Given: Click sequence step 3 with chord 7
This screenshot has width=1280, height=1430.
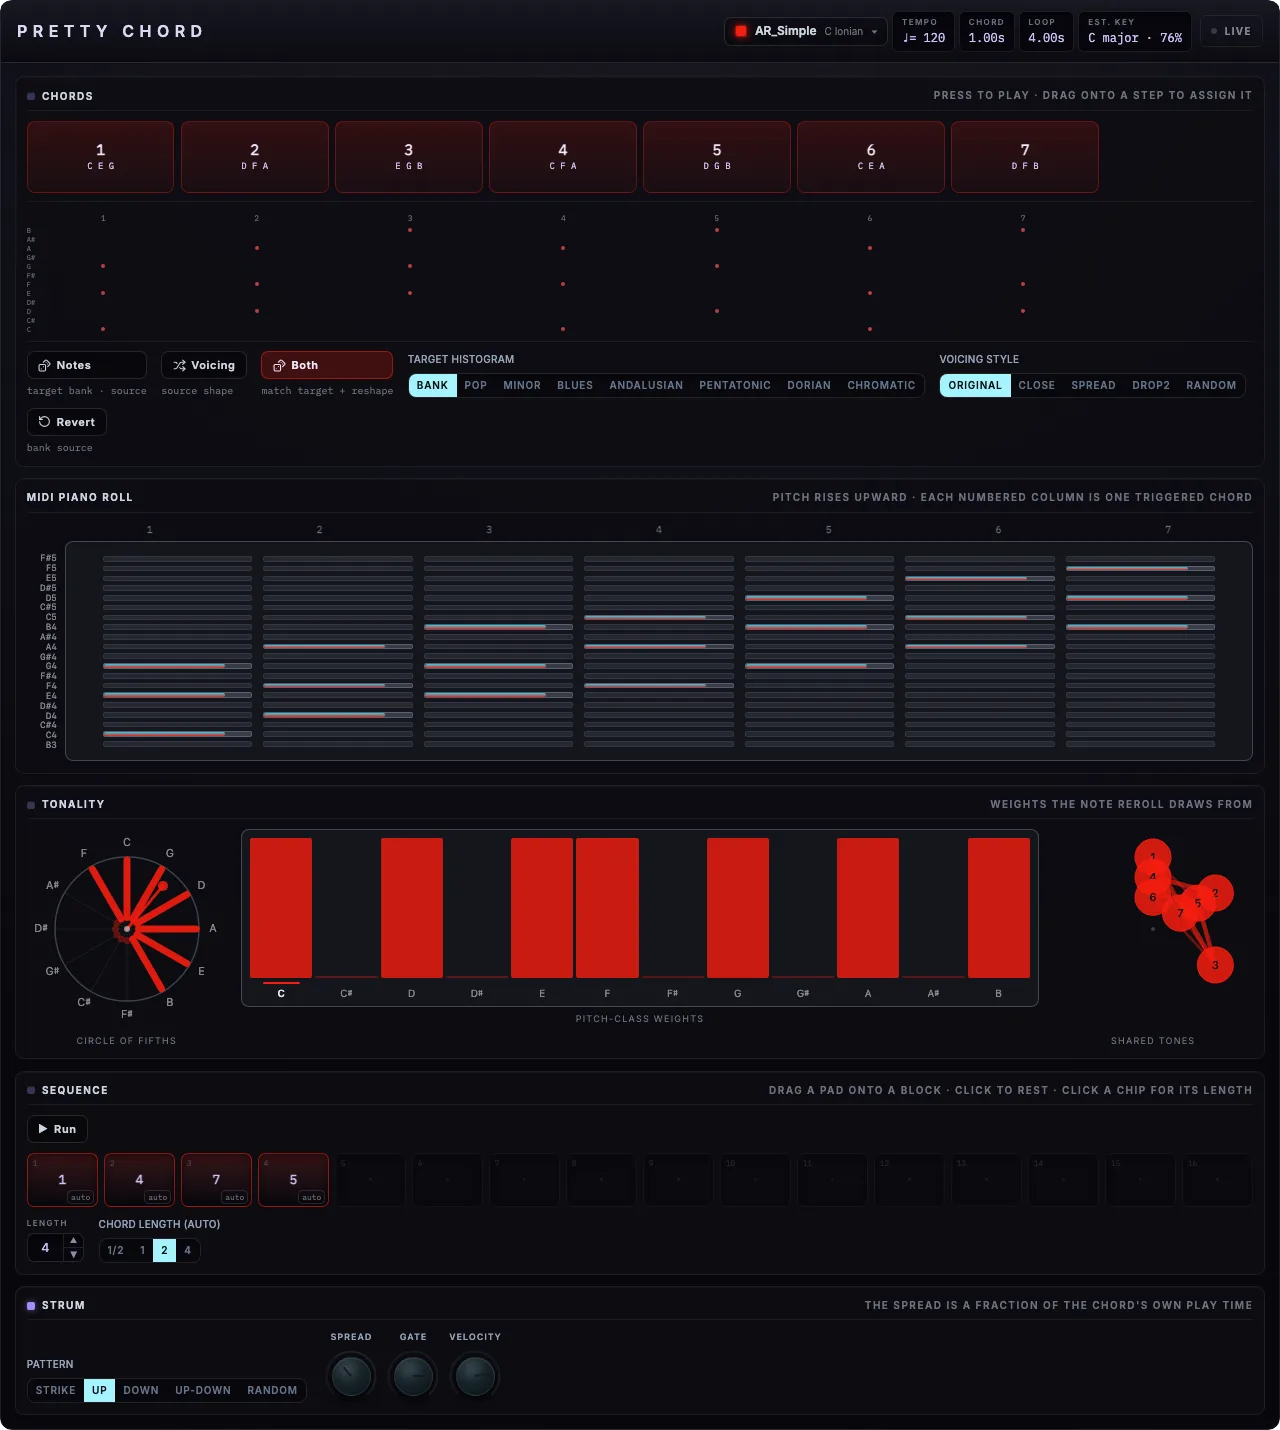Looking at the screenshot, I should coord(216,1179).
